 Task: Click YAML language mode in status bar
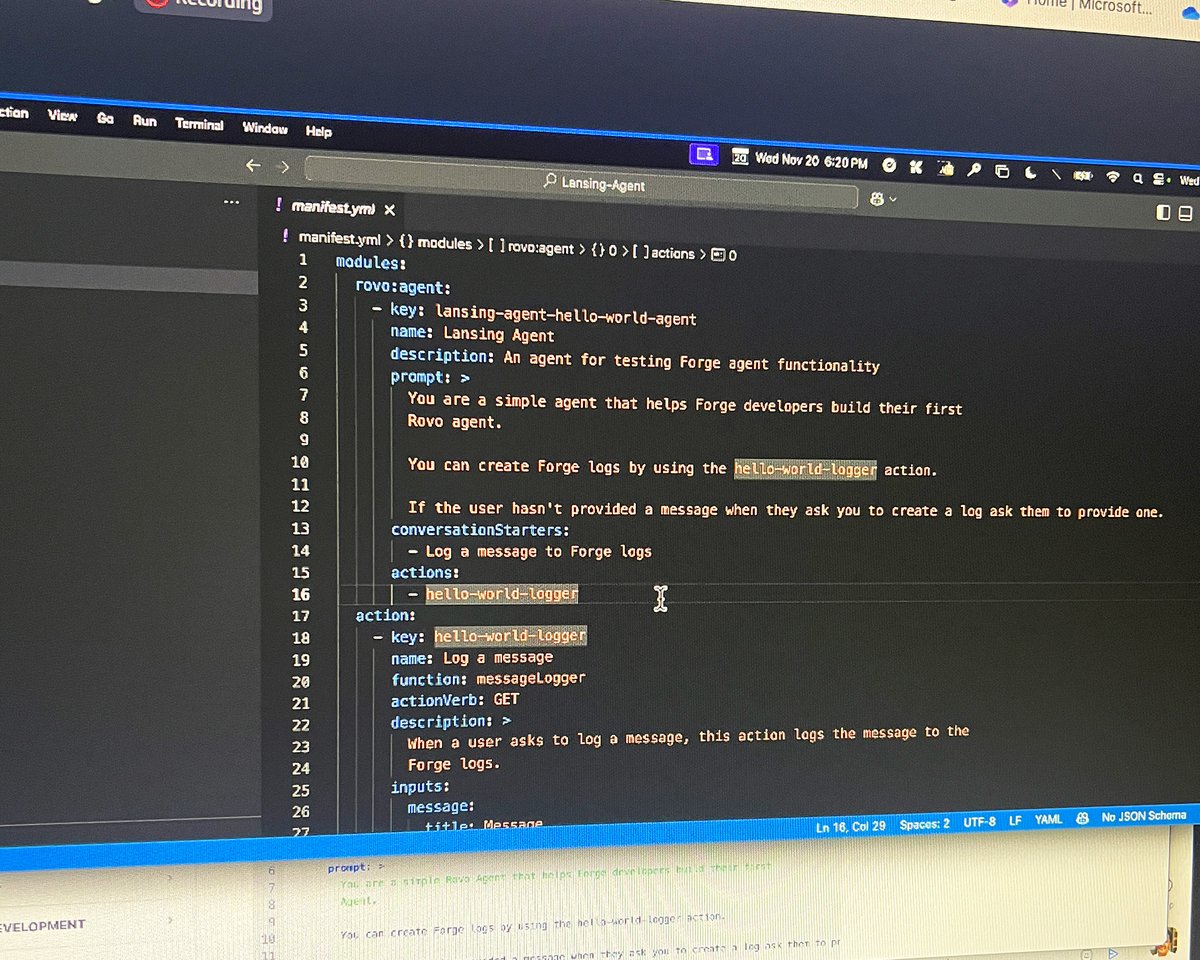pyautogui.click(x=1048, y=819)
